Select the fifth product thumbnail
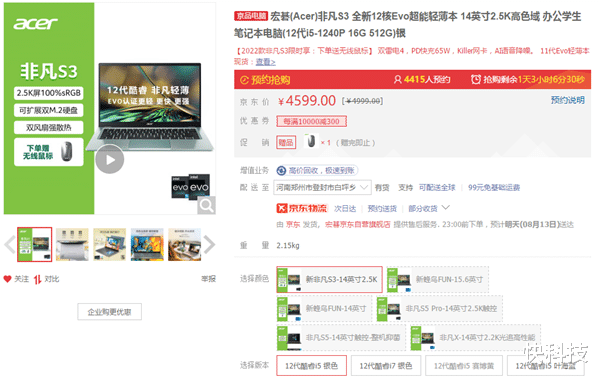The image size is (600, 378). point(184,244)
